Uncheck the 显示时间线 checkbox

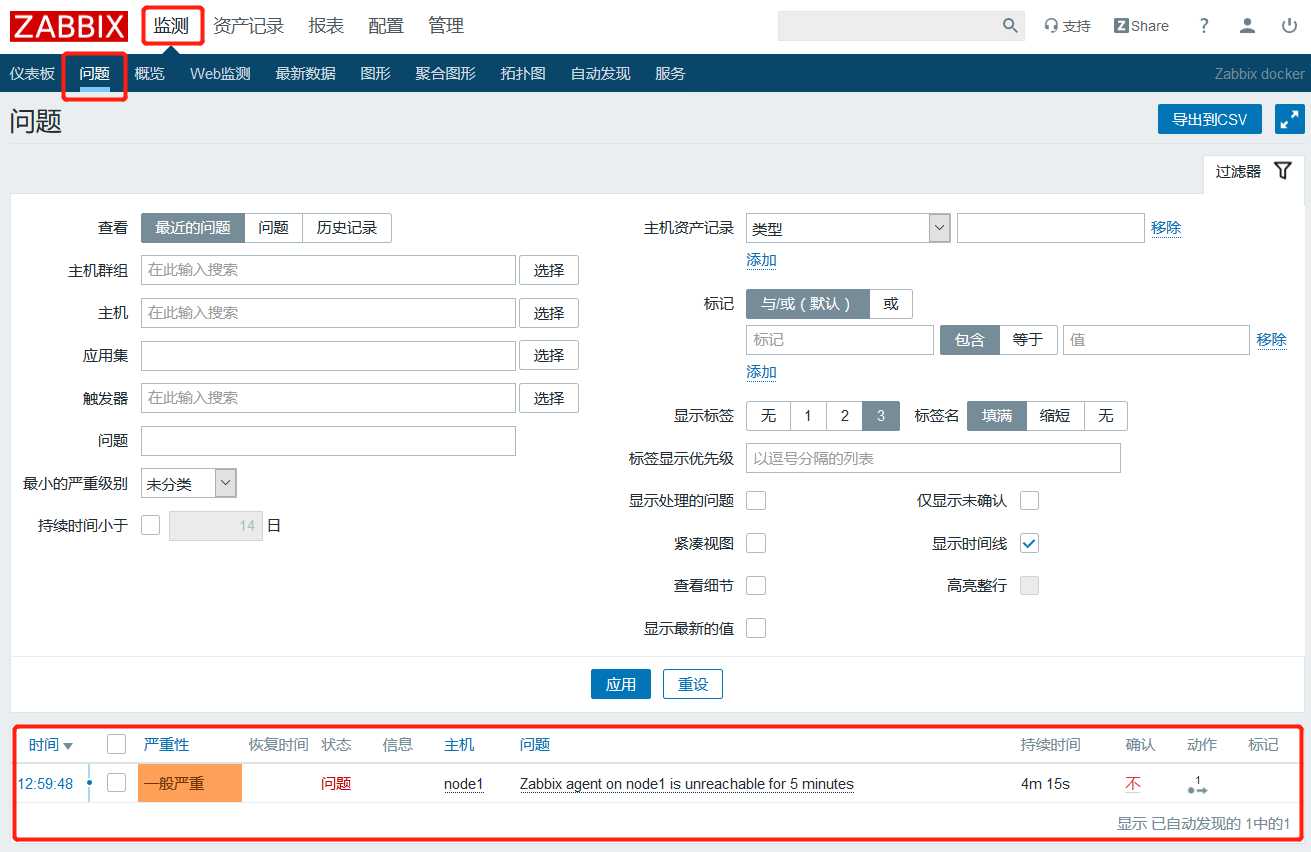pyautogui.click(x=1029, y=543)
